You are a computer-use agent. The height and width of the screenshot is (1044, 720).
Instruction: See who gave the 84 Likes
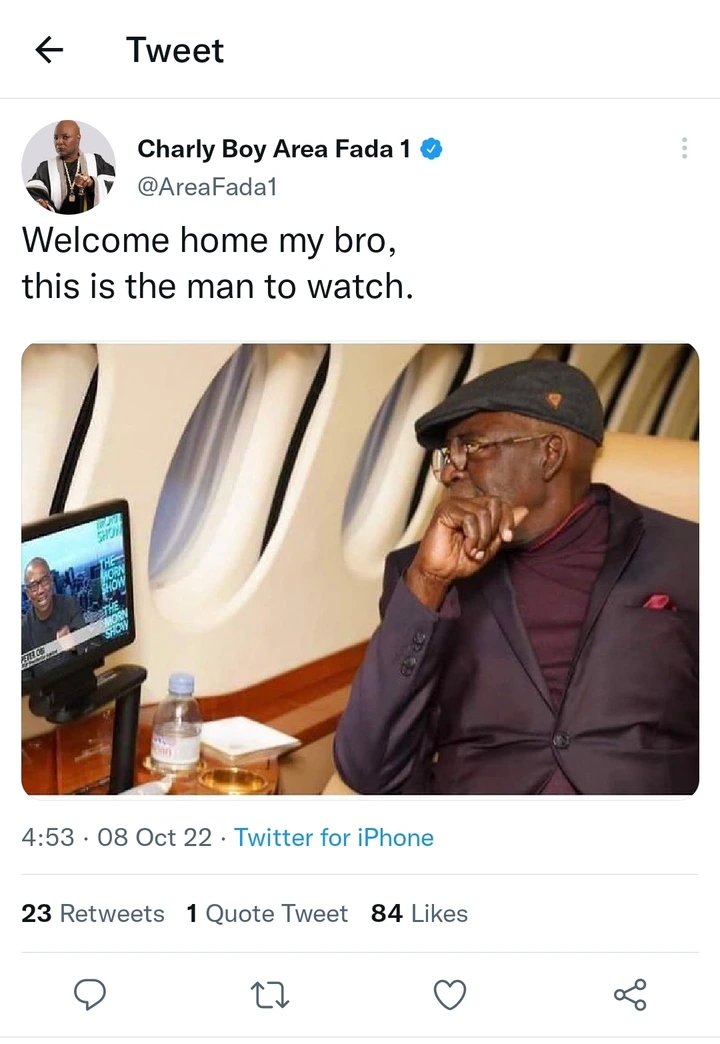click(x=419, y=913)
